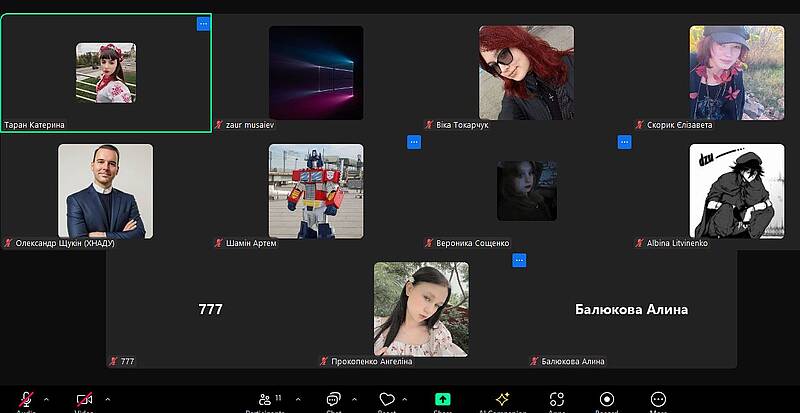Screen dimensions: 800x413
Task: Open the React heart icon
Action: (x=387, y=399)
